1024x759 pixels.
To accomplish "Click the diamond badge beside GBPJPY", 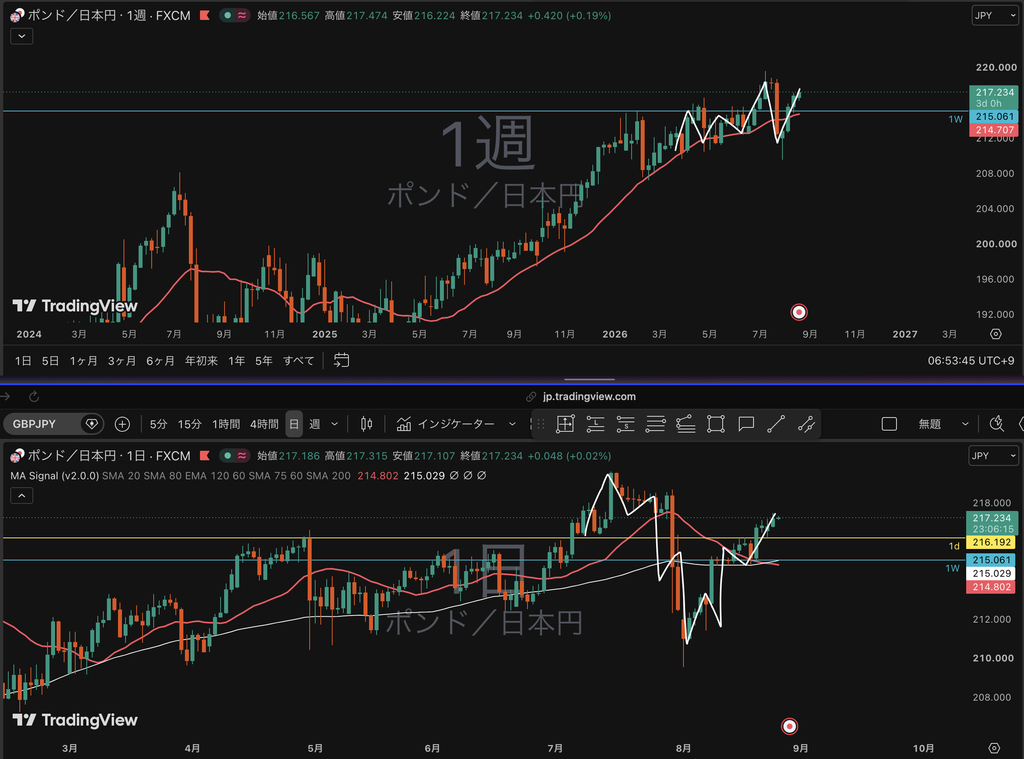I will point(91,424).
